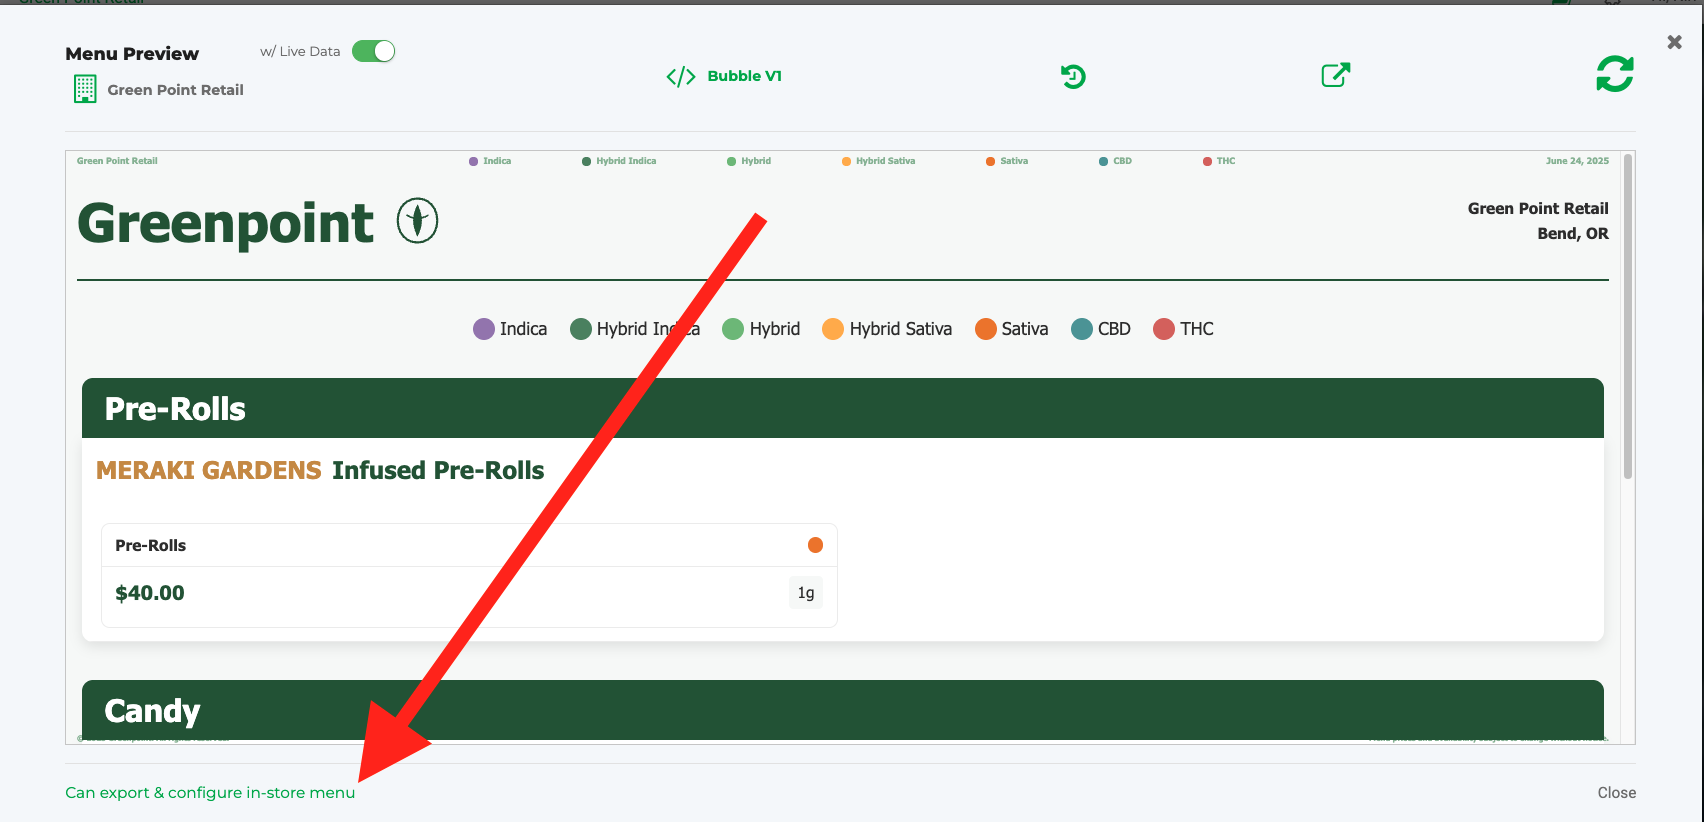
Task: Close the Menu Preview dialog with X
Action: tap(1674, 42)
